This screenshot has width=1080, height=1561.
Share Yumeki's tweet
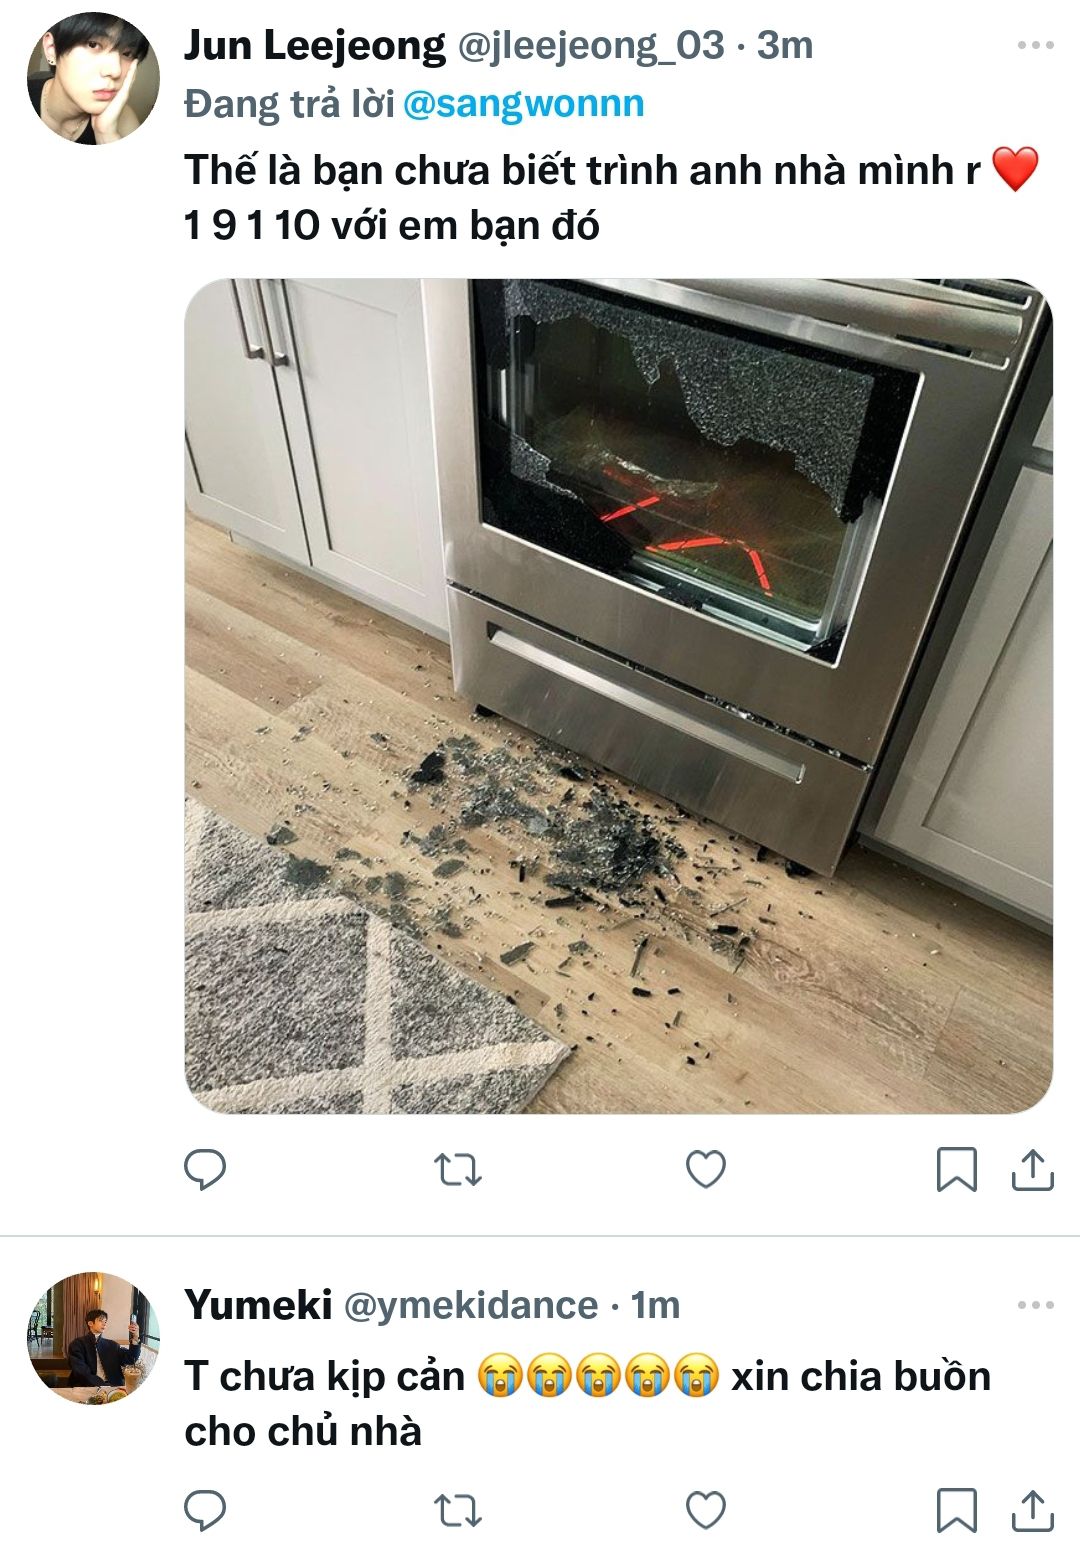(x=1032, y=1510)
